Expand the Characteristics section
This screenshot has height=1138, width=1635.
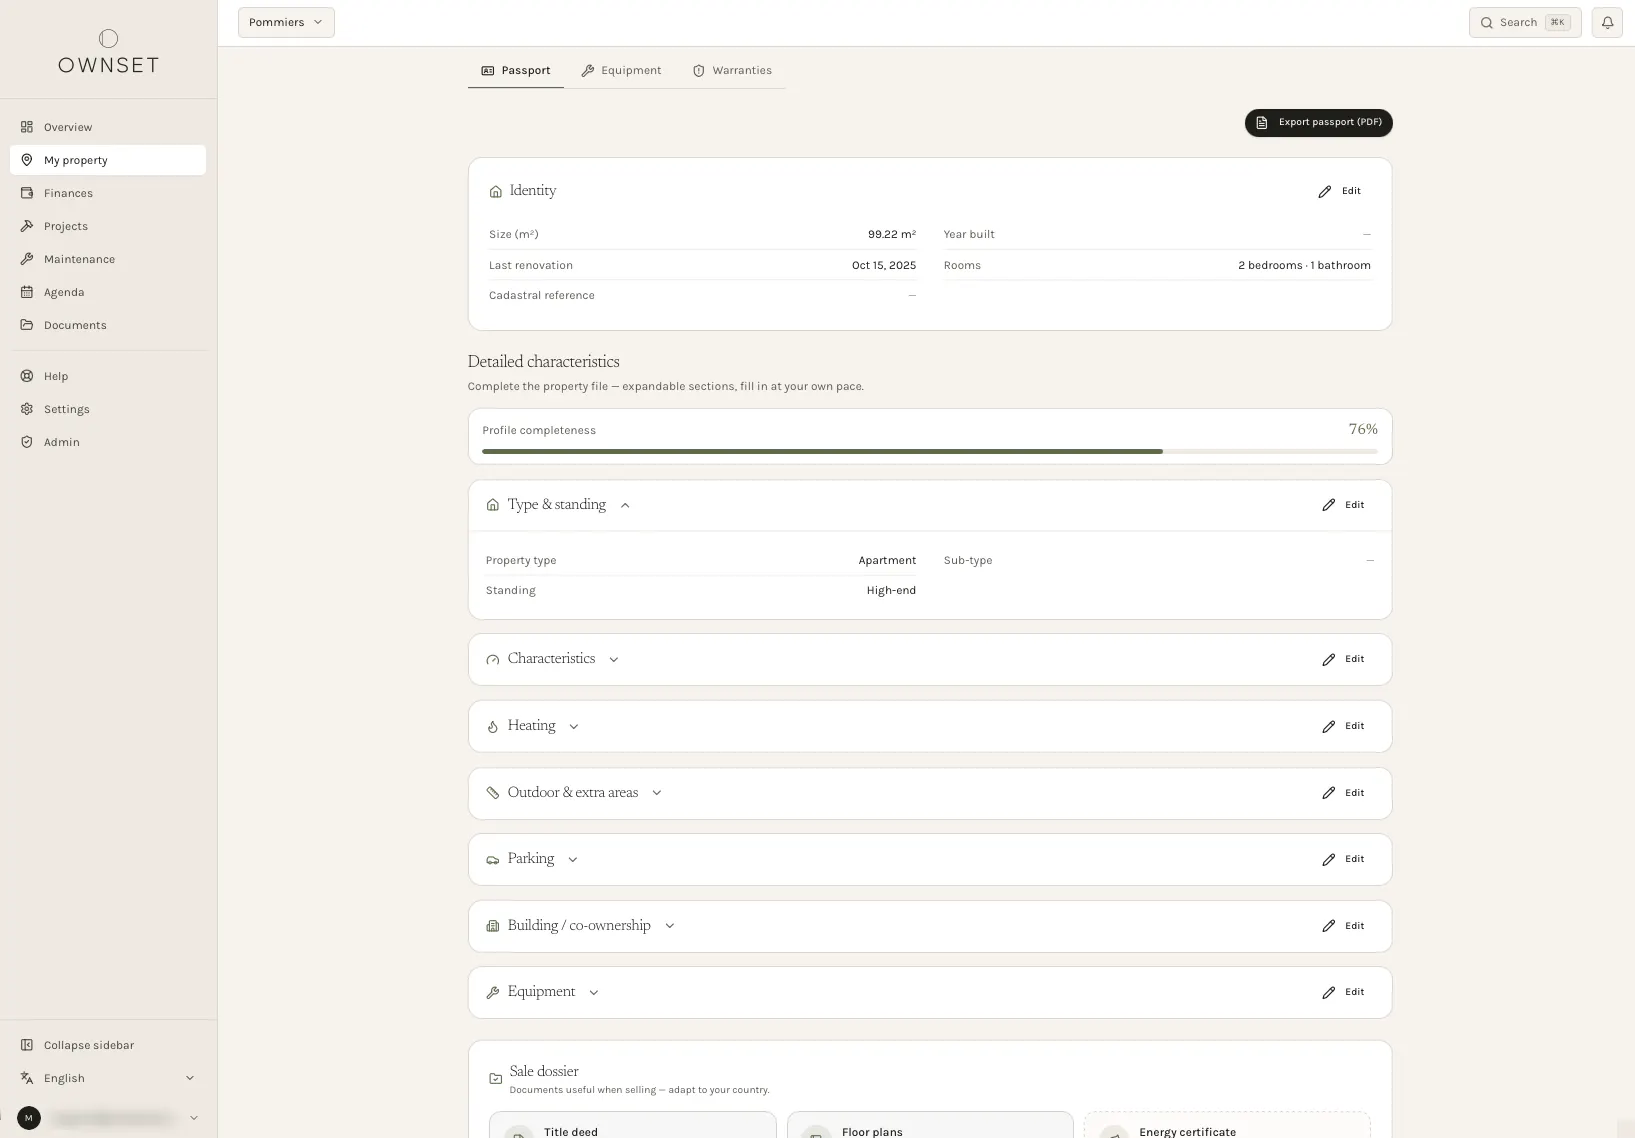614,659
